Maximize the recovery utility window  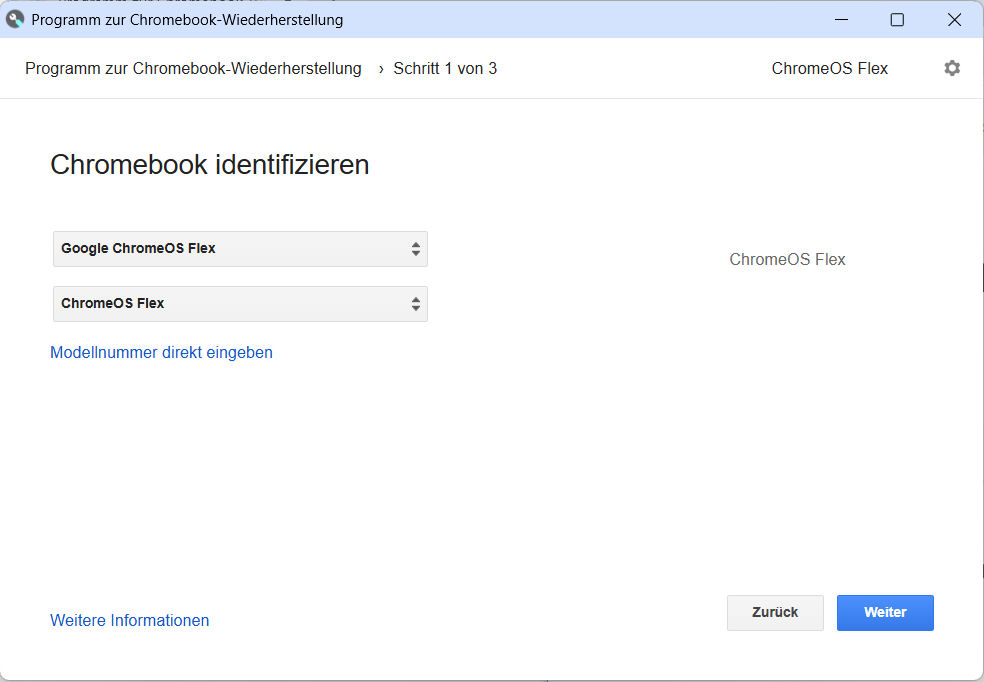pos(897,19)
